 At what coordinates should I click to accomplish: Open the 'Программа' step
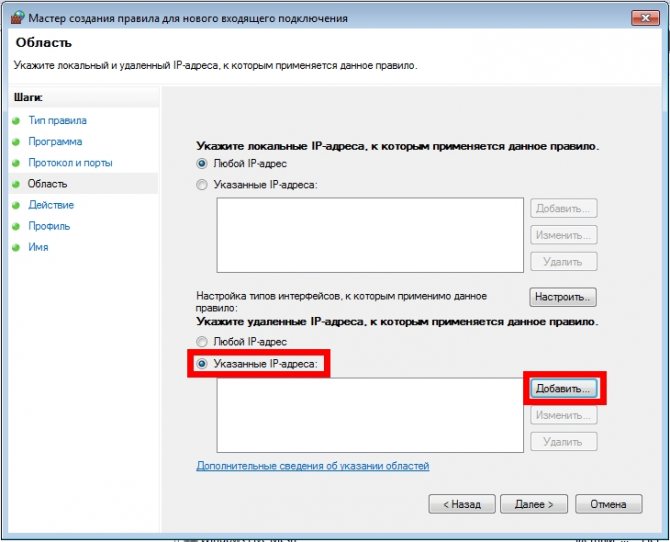point(55,142)
